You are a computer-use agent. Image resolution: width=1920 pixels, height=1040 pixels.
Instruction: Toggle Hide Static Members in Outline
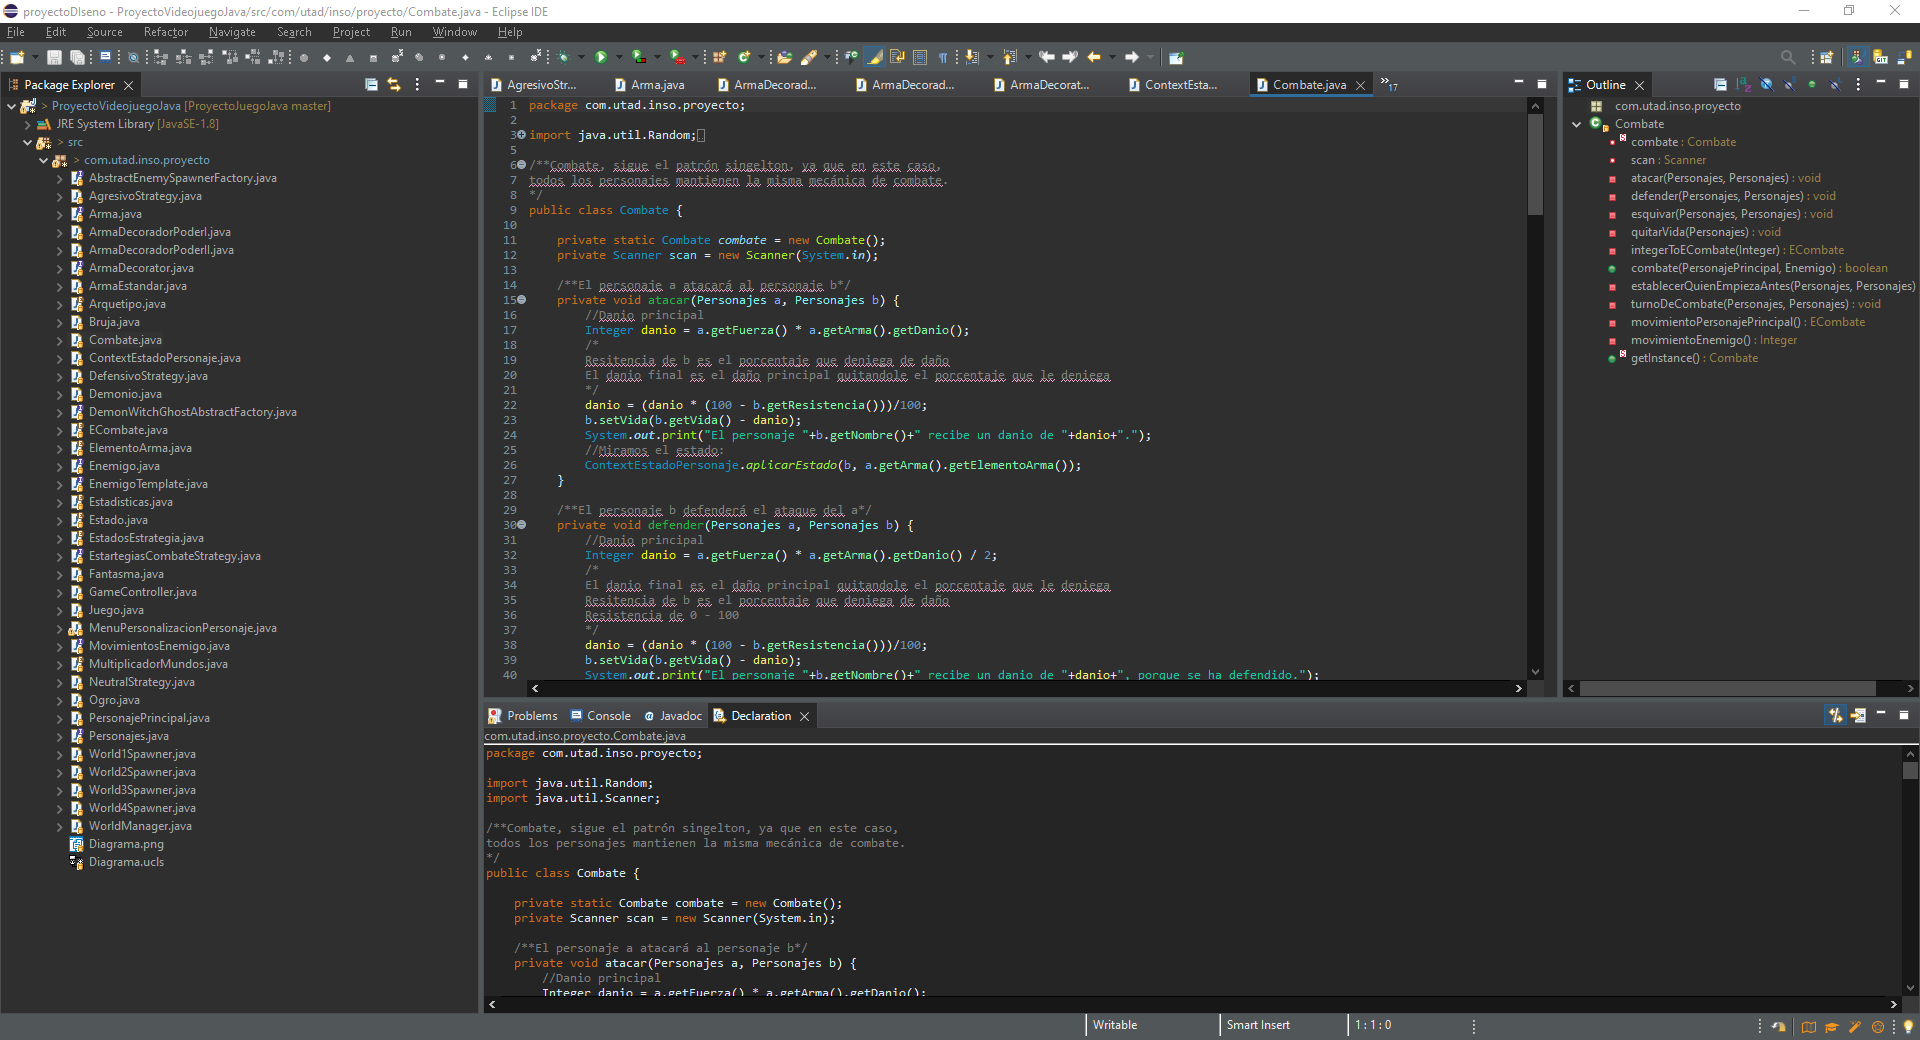[1789, 85]
